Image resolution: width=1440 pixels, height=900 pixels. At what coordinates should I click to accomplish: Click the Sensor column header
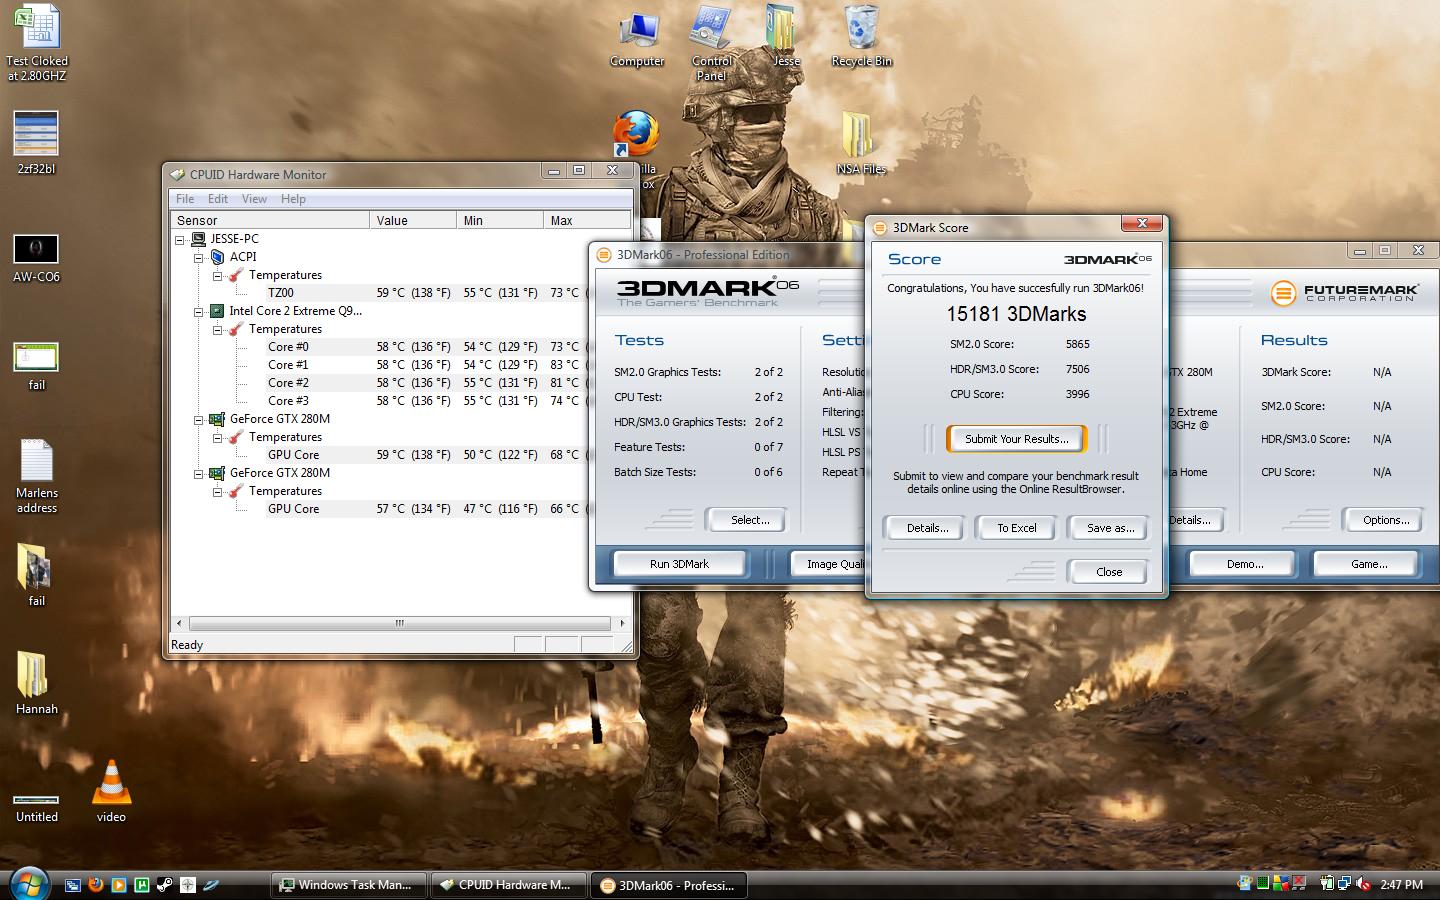click(x=270, y=220)
